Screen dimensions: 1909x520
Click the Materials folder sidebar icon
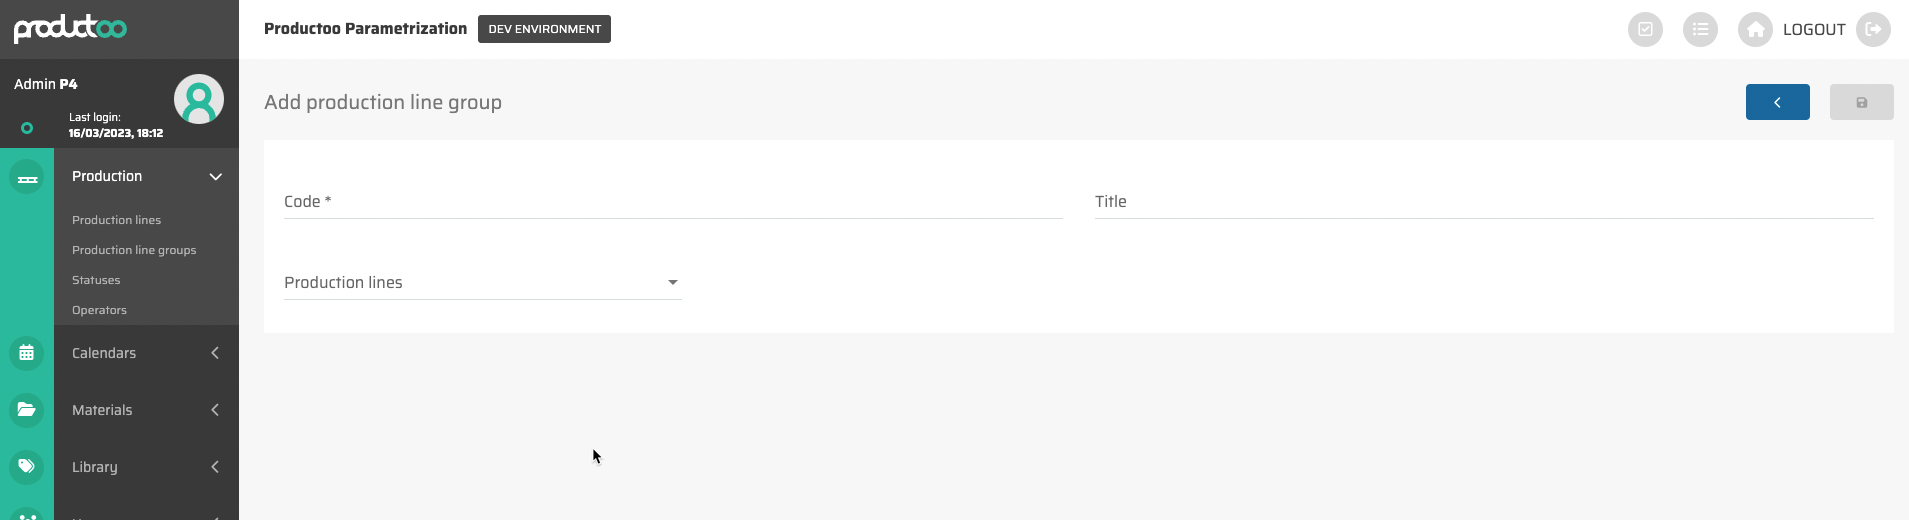pos(27,410)
